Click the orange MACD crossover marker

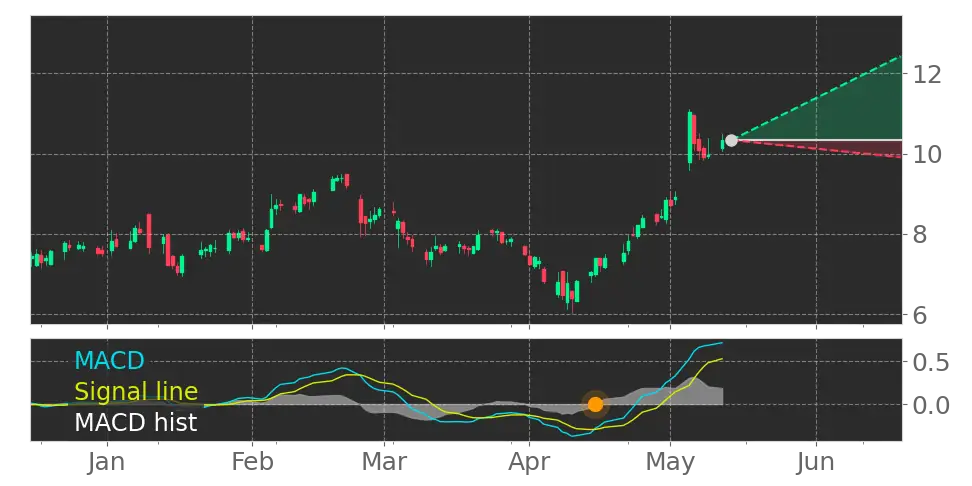click(x=595, y=405)
